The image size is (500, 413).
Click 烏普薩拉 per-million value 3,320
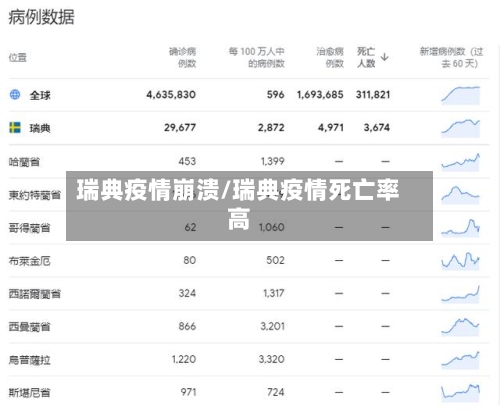coord(271,359)
